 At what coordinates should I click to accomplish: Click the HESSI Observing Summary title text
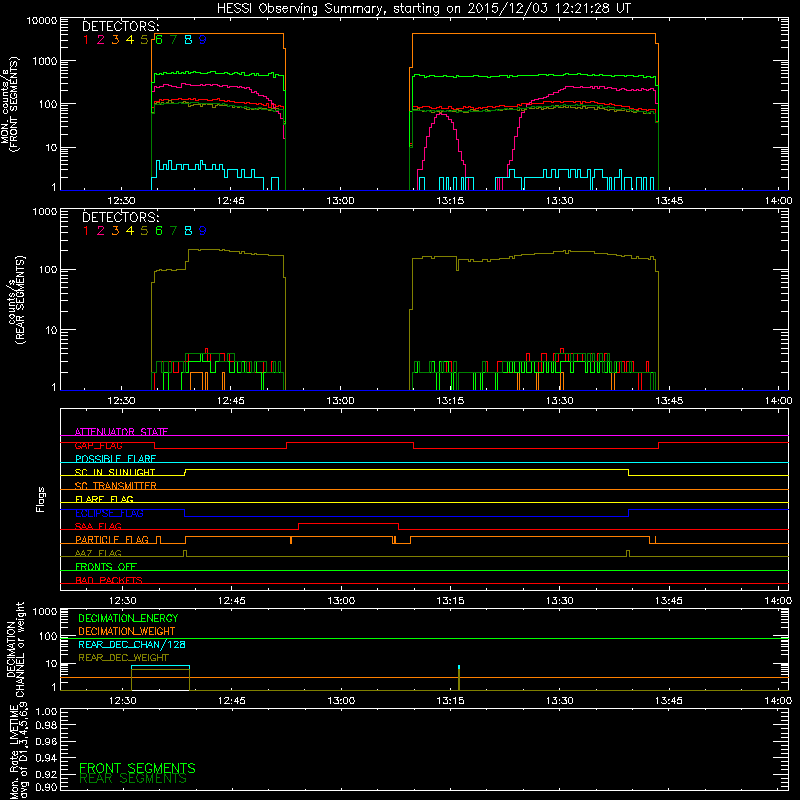point(423,9)
